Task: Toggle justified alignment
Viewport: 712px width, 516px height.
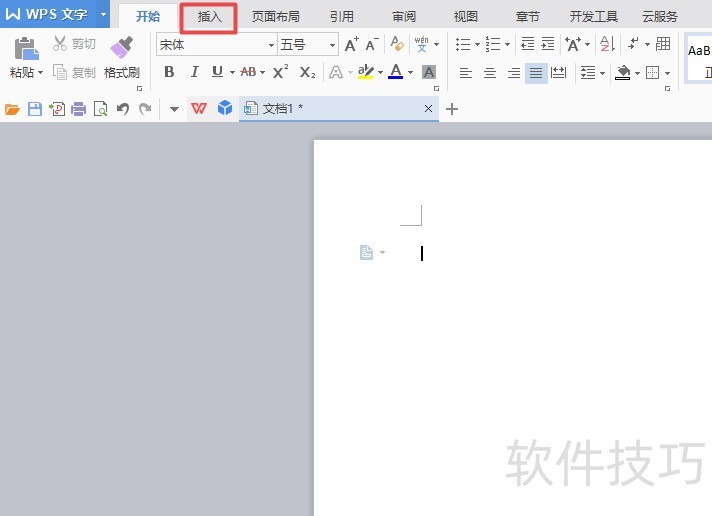Action: pyautogui.click(x=536, y=73)
